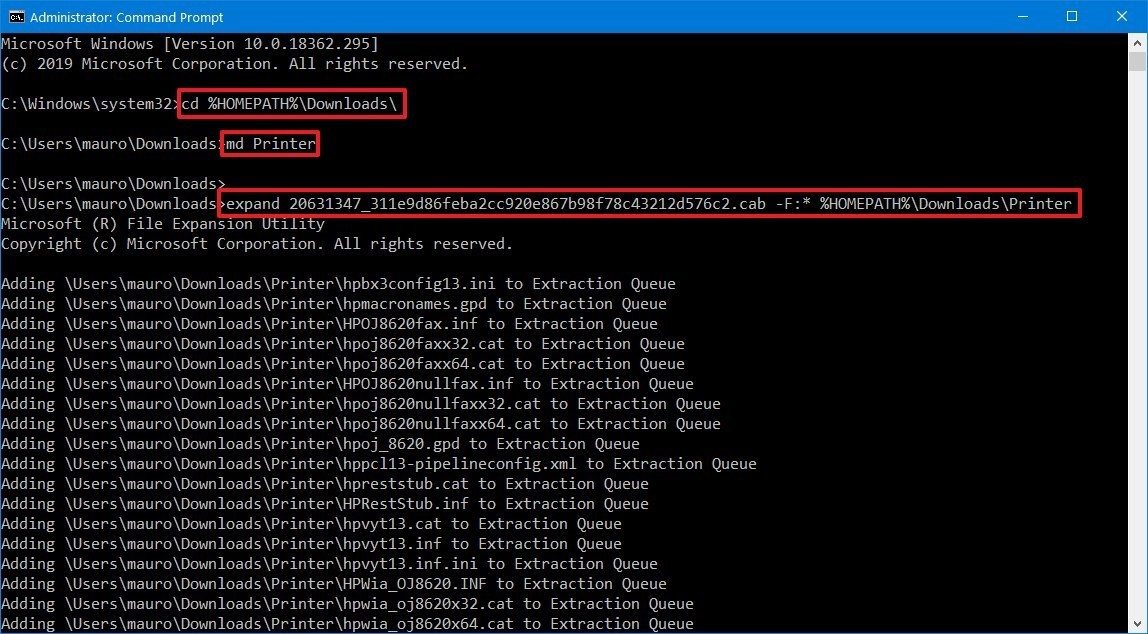Image resolution: width=1148 pixels, height=634 pixels.
Task: Click the 'hpvyt13.inf to Extraction Queue' line
Action: point(311,543)
